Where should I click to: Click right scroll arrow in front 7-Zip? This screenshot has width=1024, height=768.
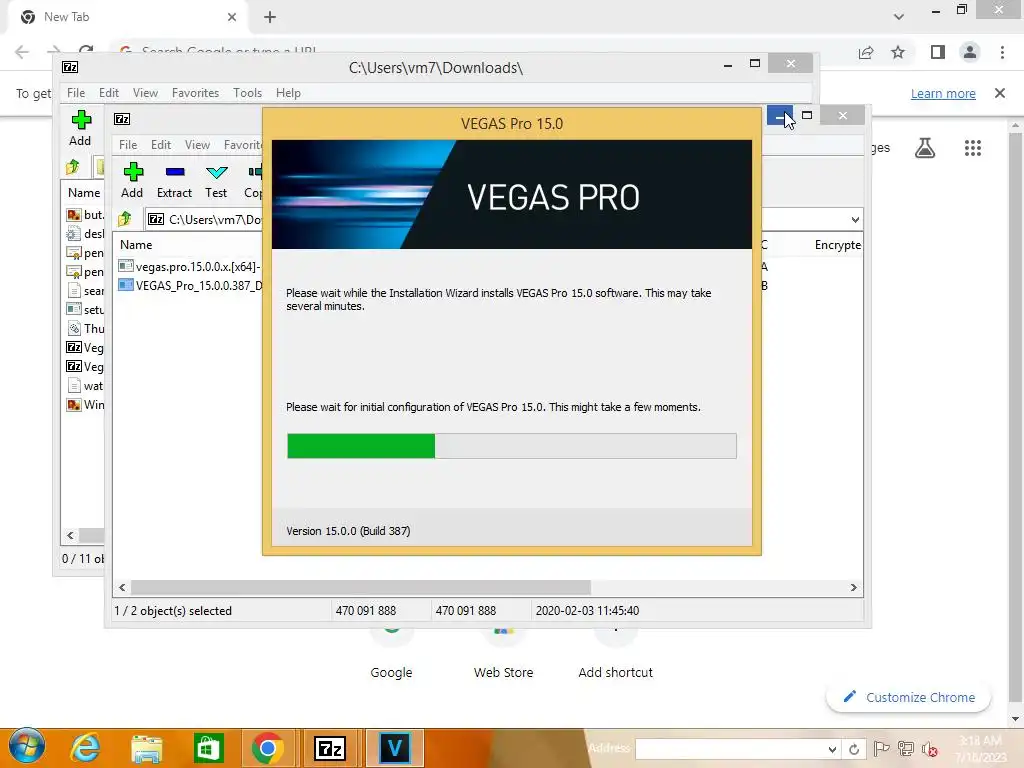[x=854, y=587]
